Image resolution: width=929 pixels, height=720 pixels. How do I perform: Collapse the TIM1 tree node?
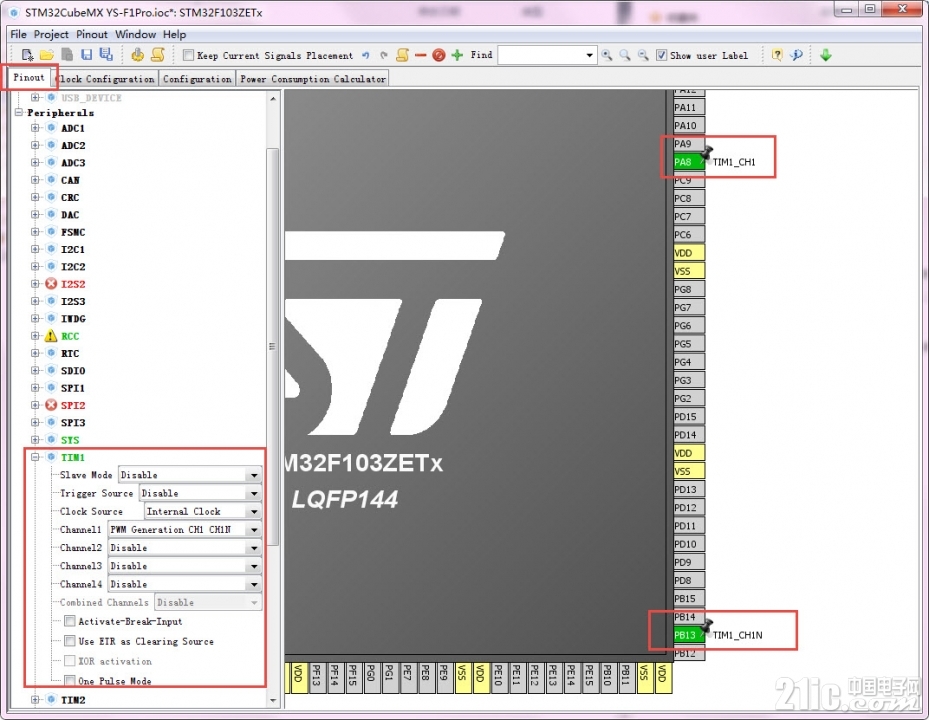[35, 457]
